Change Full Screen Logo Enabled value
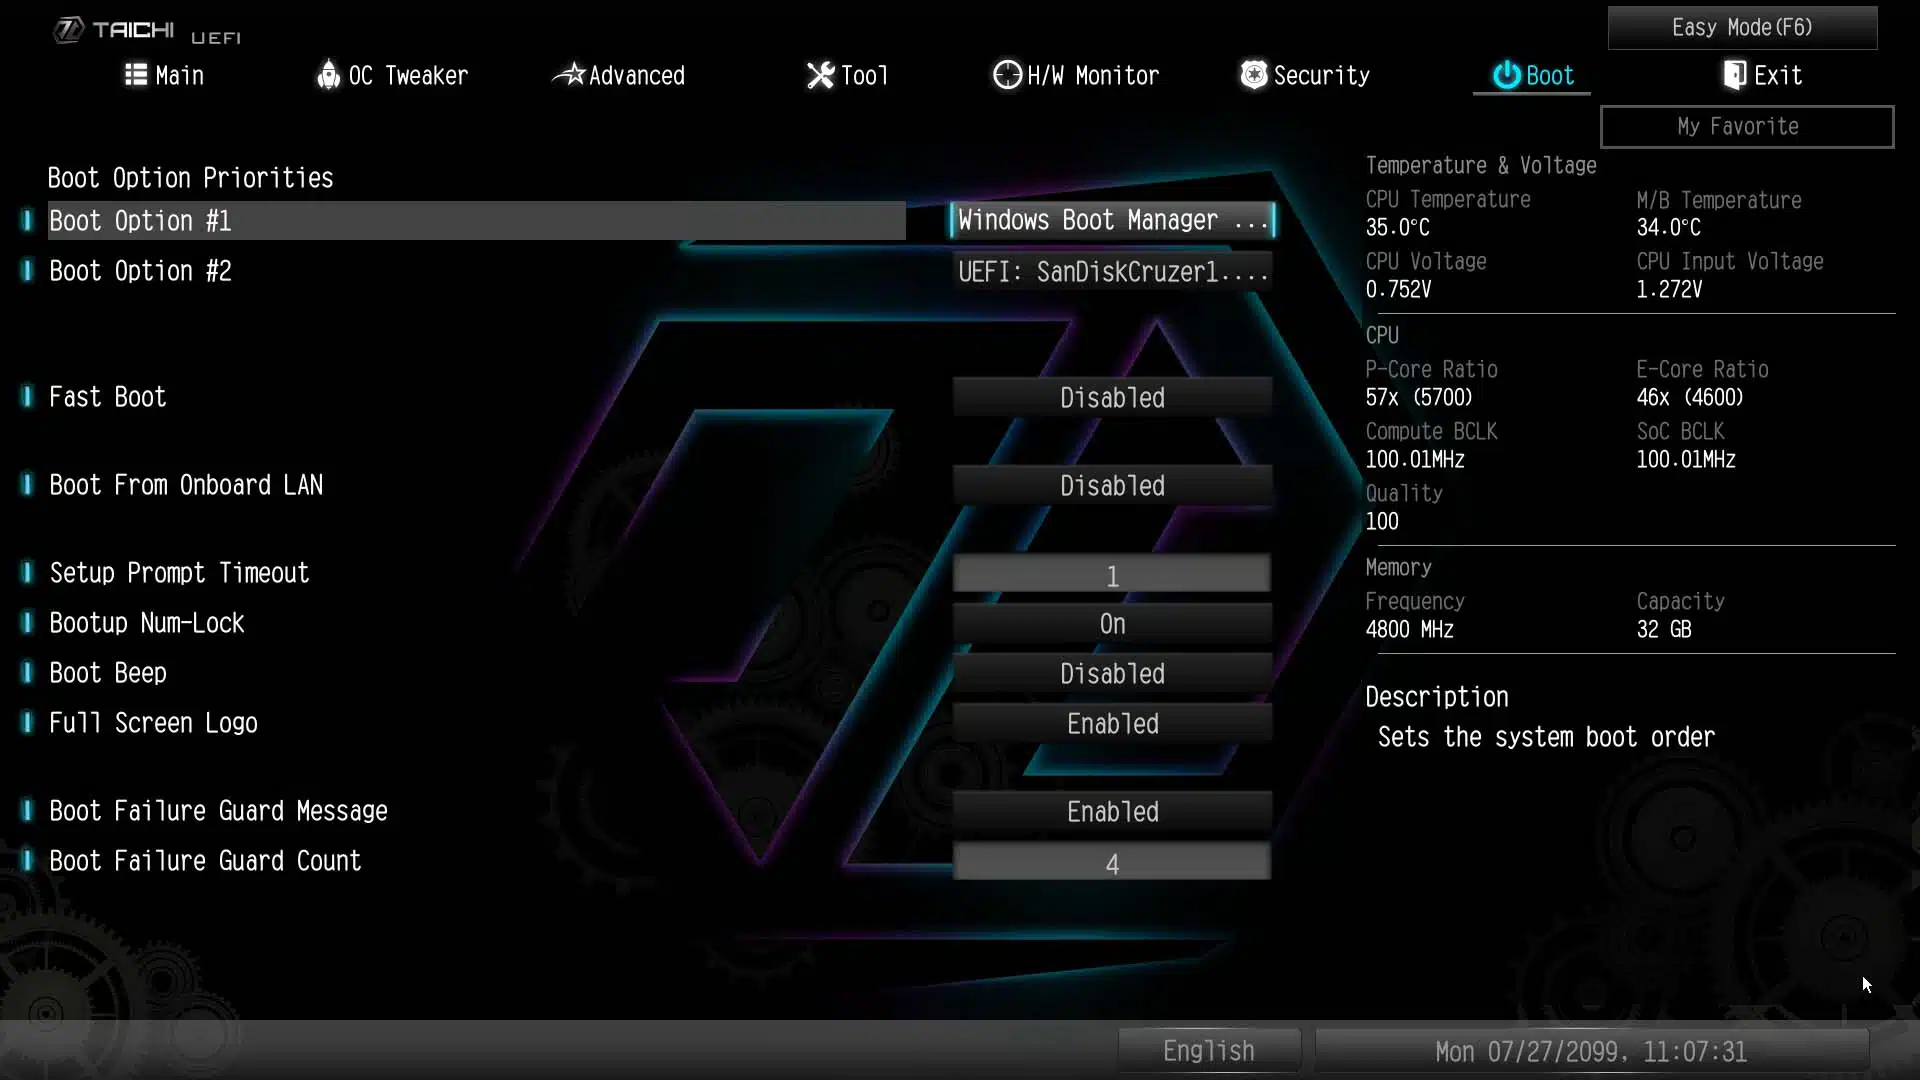 point(1112,723)
